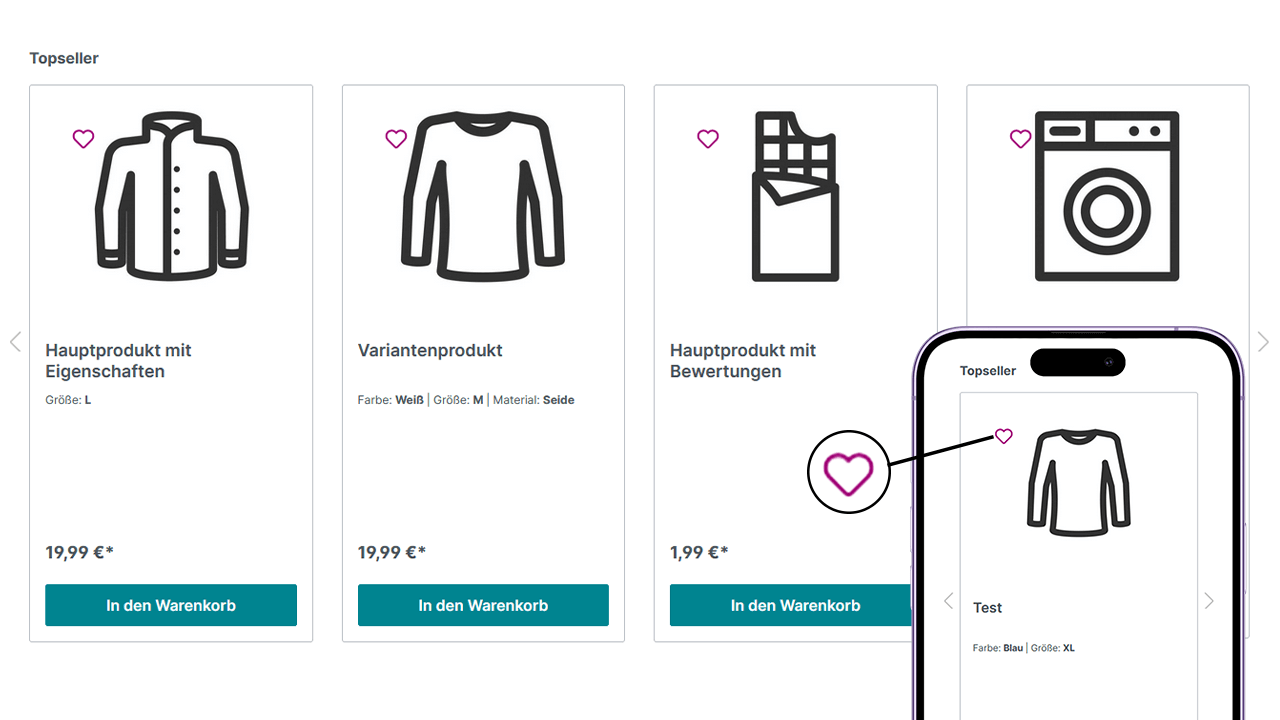Open the "Test" product link in the phone preview
1280x720 pixels.
pyautogui.click(x=987, y=607)
